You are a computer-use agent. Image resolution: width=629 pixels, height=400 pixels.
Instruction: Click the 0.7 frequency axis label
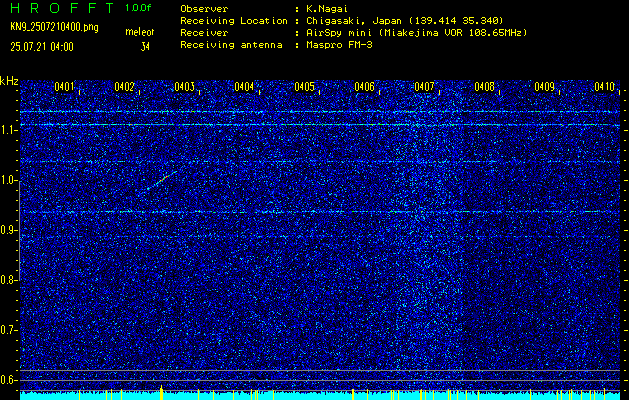pos(8,330)
